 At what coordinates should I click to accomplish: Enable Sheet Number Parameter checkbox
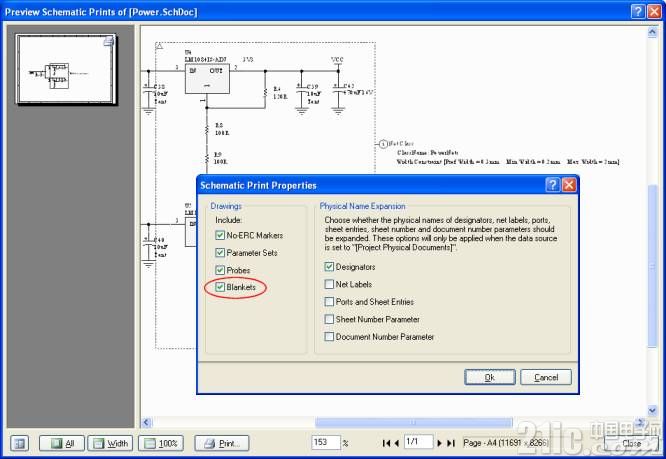[x=329, y=319]
